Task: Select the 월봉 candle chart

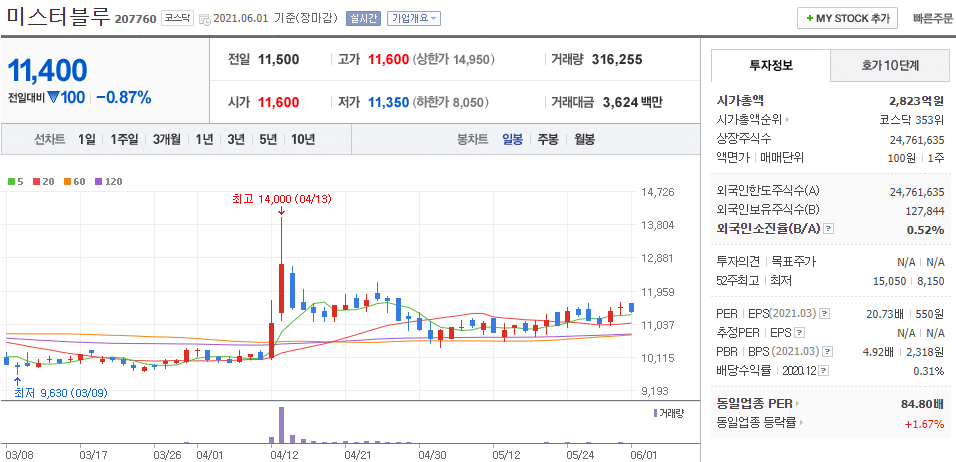Action: [x=584, y=139]
